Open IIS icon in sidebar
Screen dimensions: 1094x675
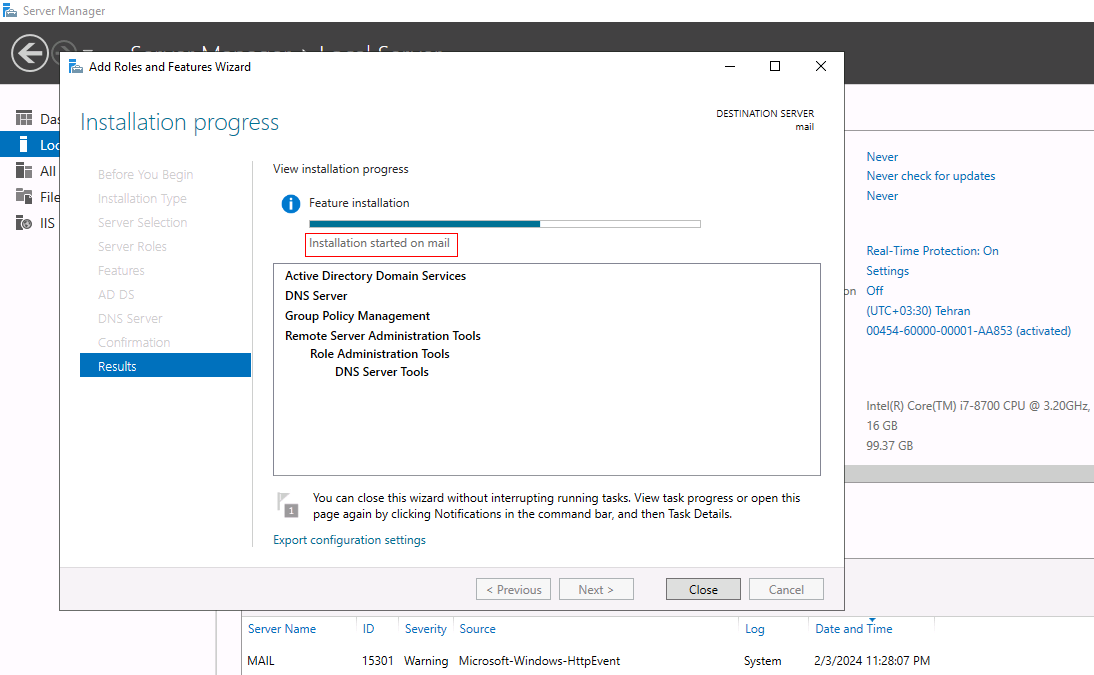pos(24,223)
